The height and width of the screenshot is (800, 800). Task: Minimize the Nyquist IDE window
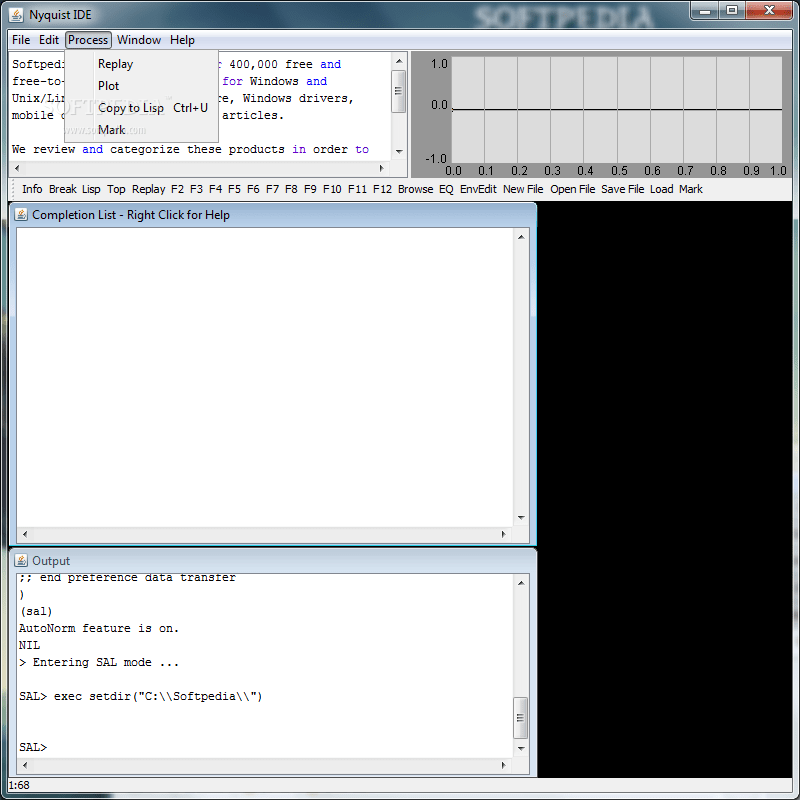(x=705, y=11)
